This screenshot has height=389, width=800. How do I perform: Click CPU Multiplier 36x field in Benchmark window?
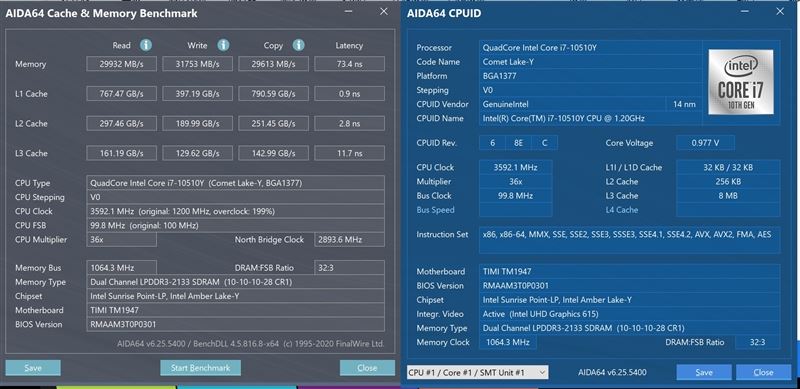click(121, 239)
